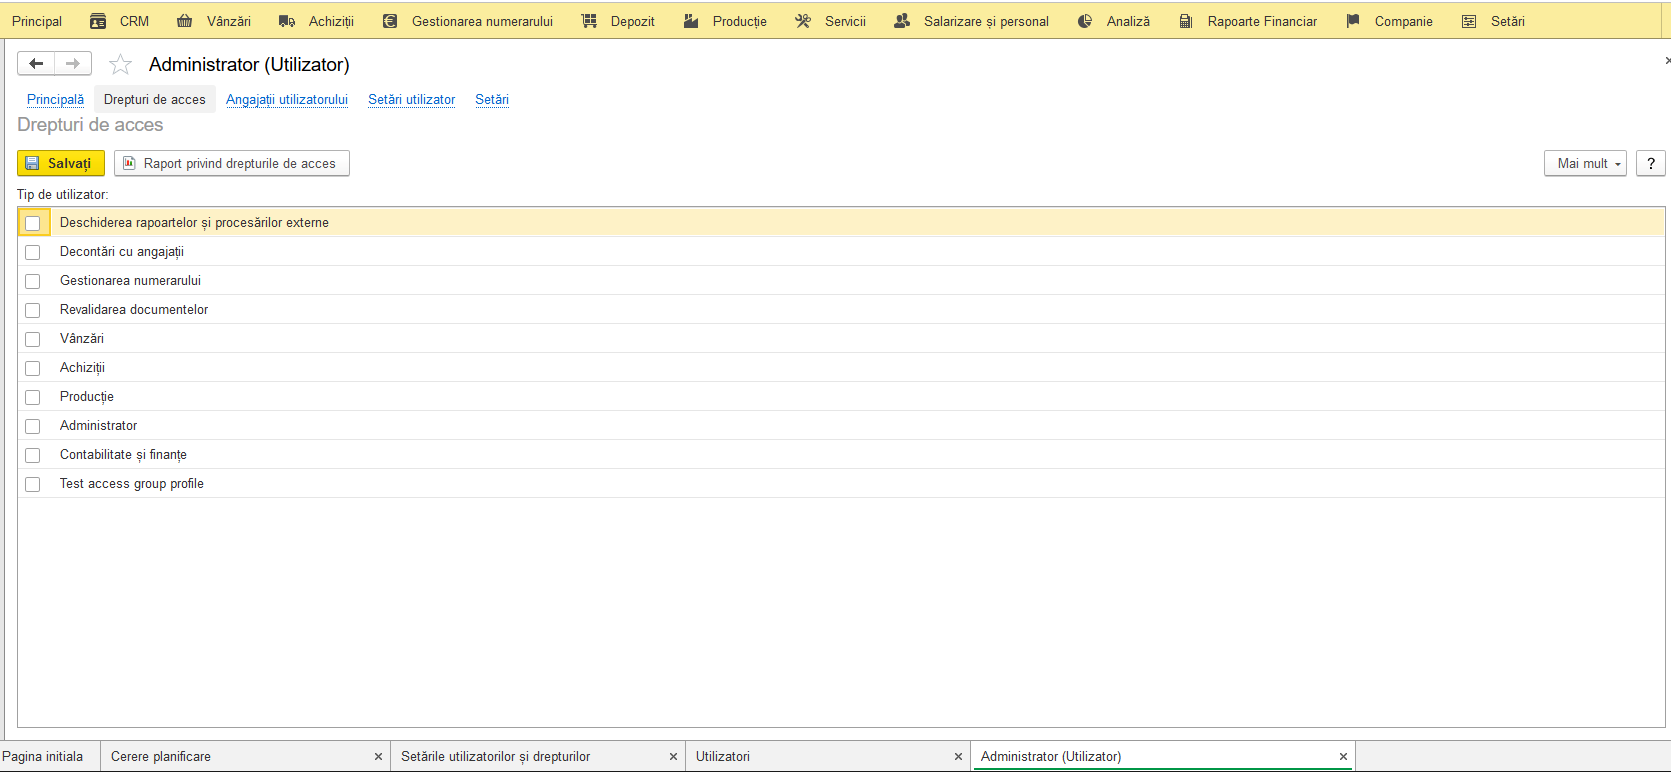The image size is (1671, 772).
Task: Click the back arrow navigation icon
Action: [36, 64]
